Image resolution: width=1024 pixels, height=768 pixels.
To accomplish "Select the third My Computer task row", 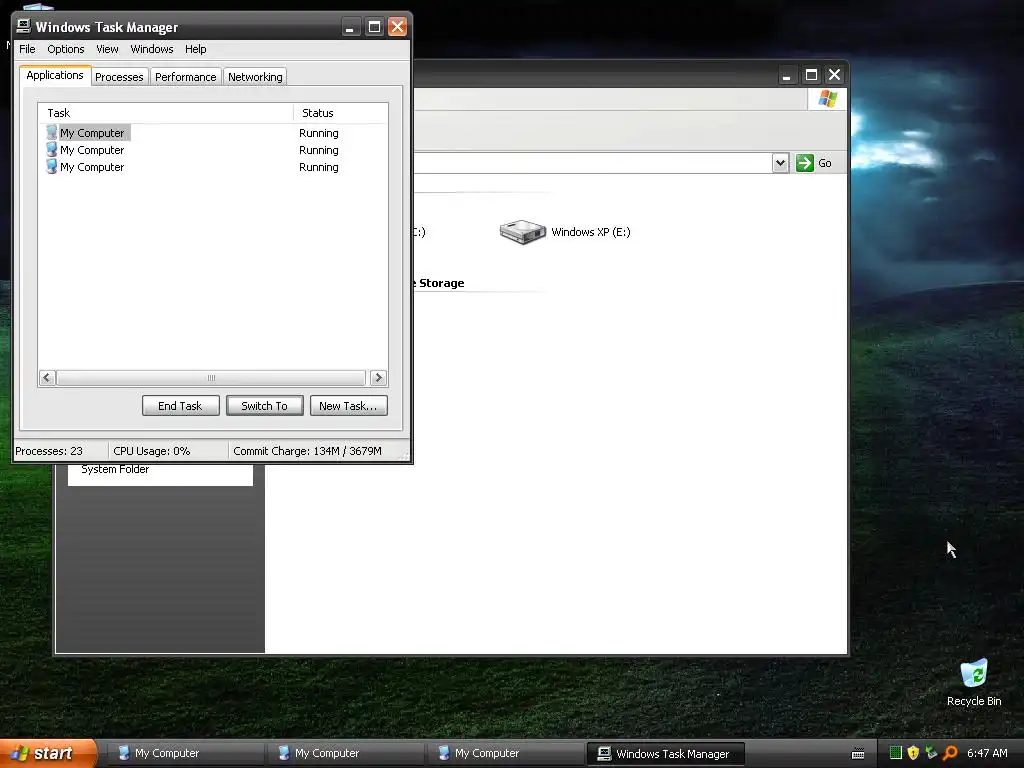I will [x=213, y=167].
